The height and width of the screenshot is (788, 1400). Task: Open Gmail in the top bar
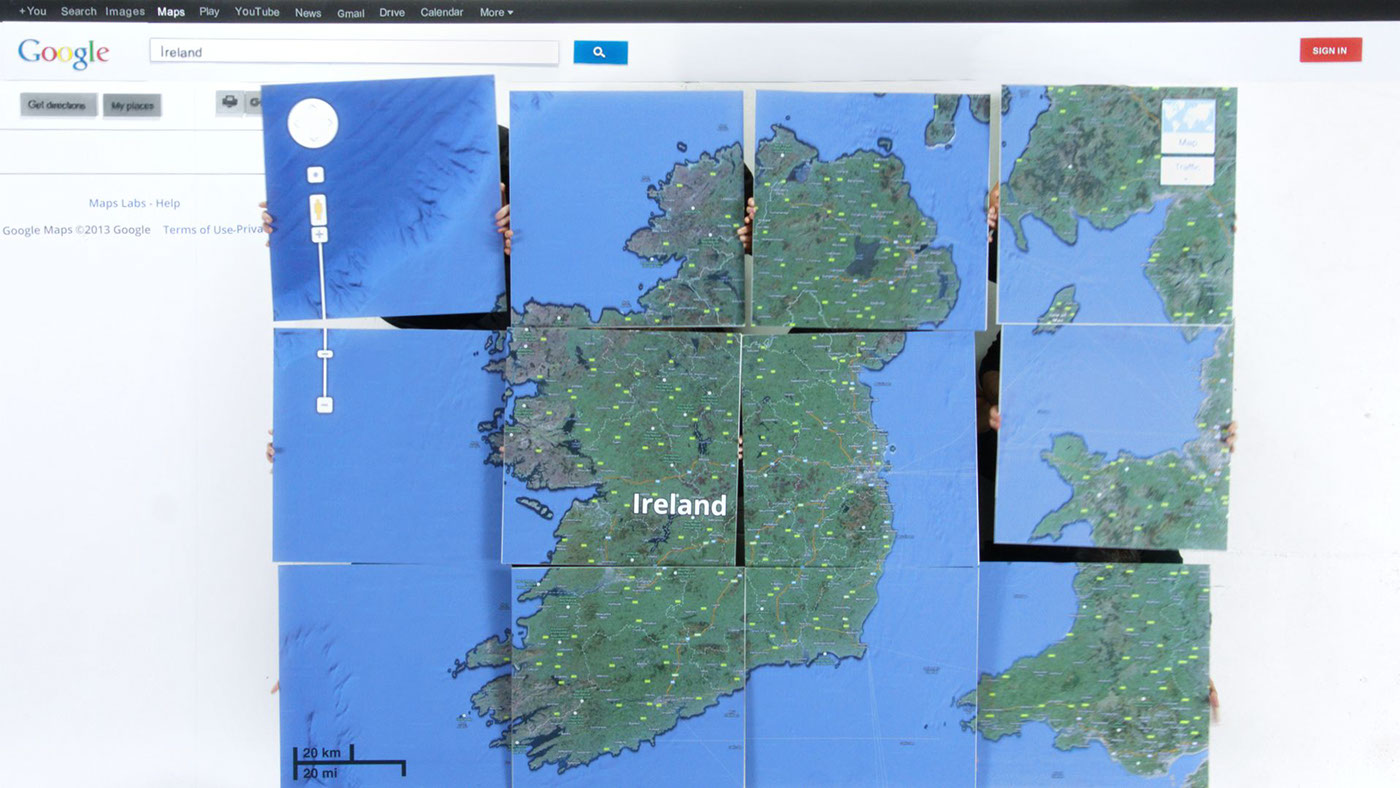coord(351,13)
